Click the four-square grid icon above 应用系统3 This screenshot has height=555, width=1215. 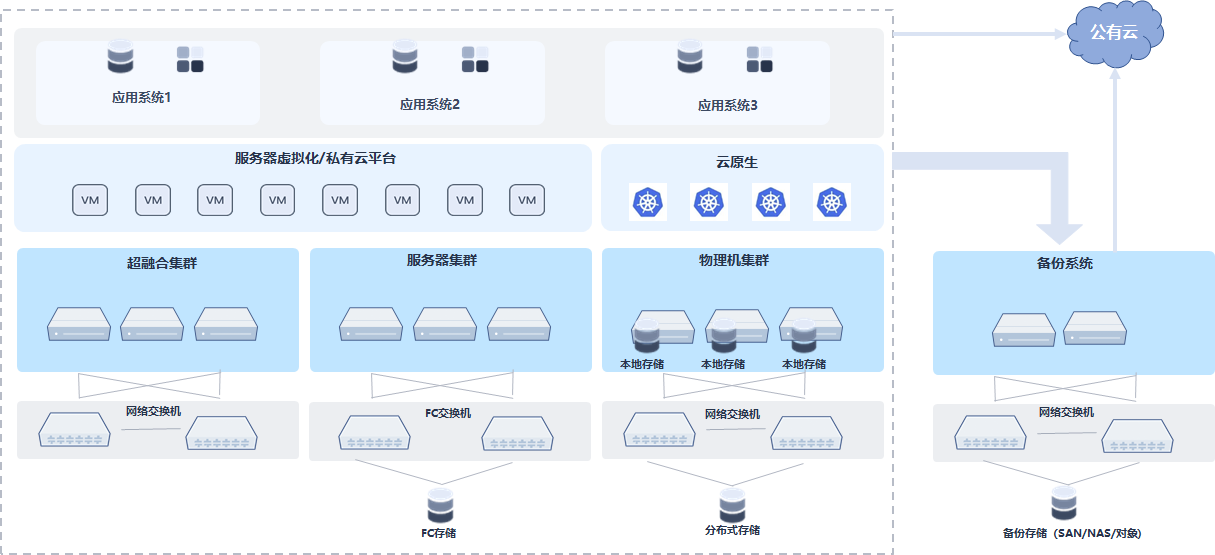coord(759,59)
